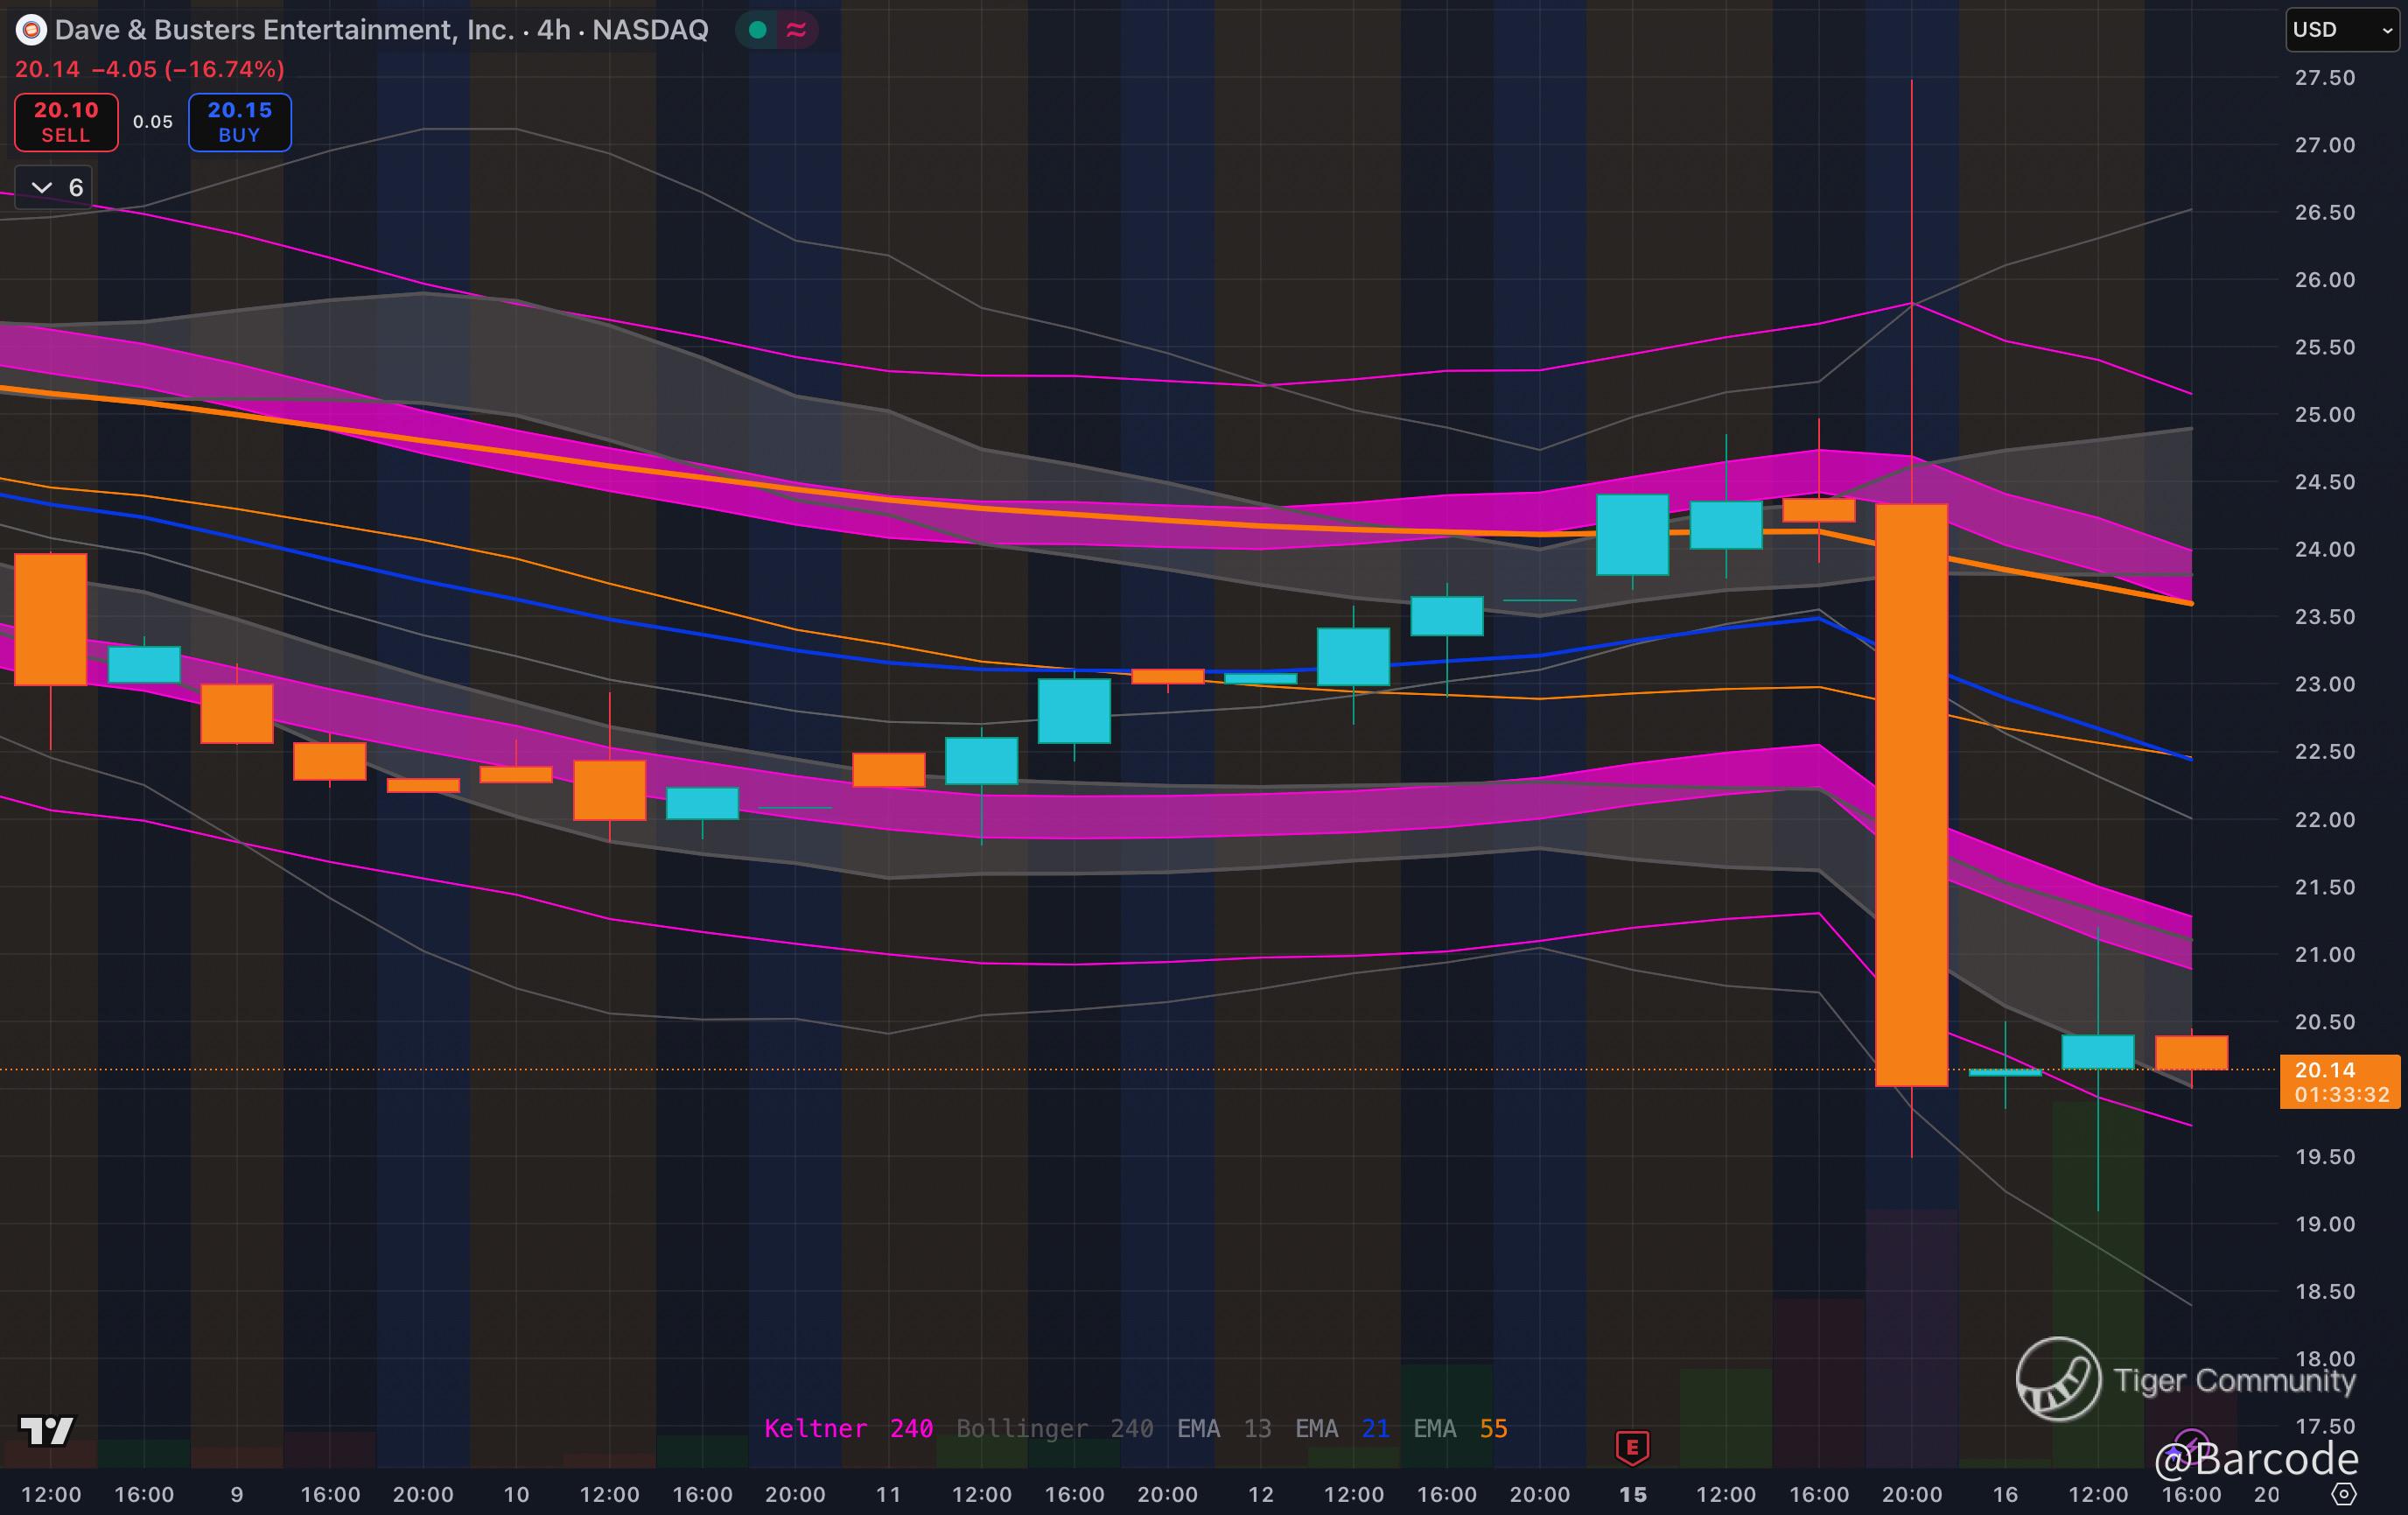Click the green market open status dot
Image resolution: width=2408 pixels, height=1515 pixels.
tap(758, 30)
